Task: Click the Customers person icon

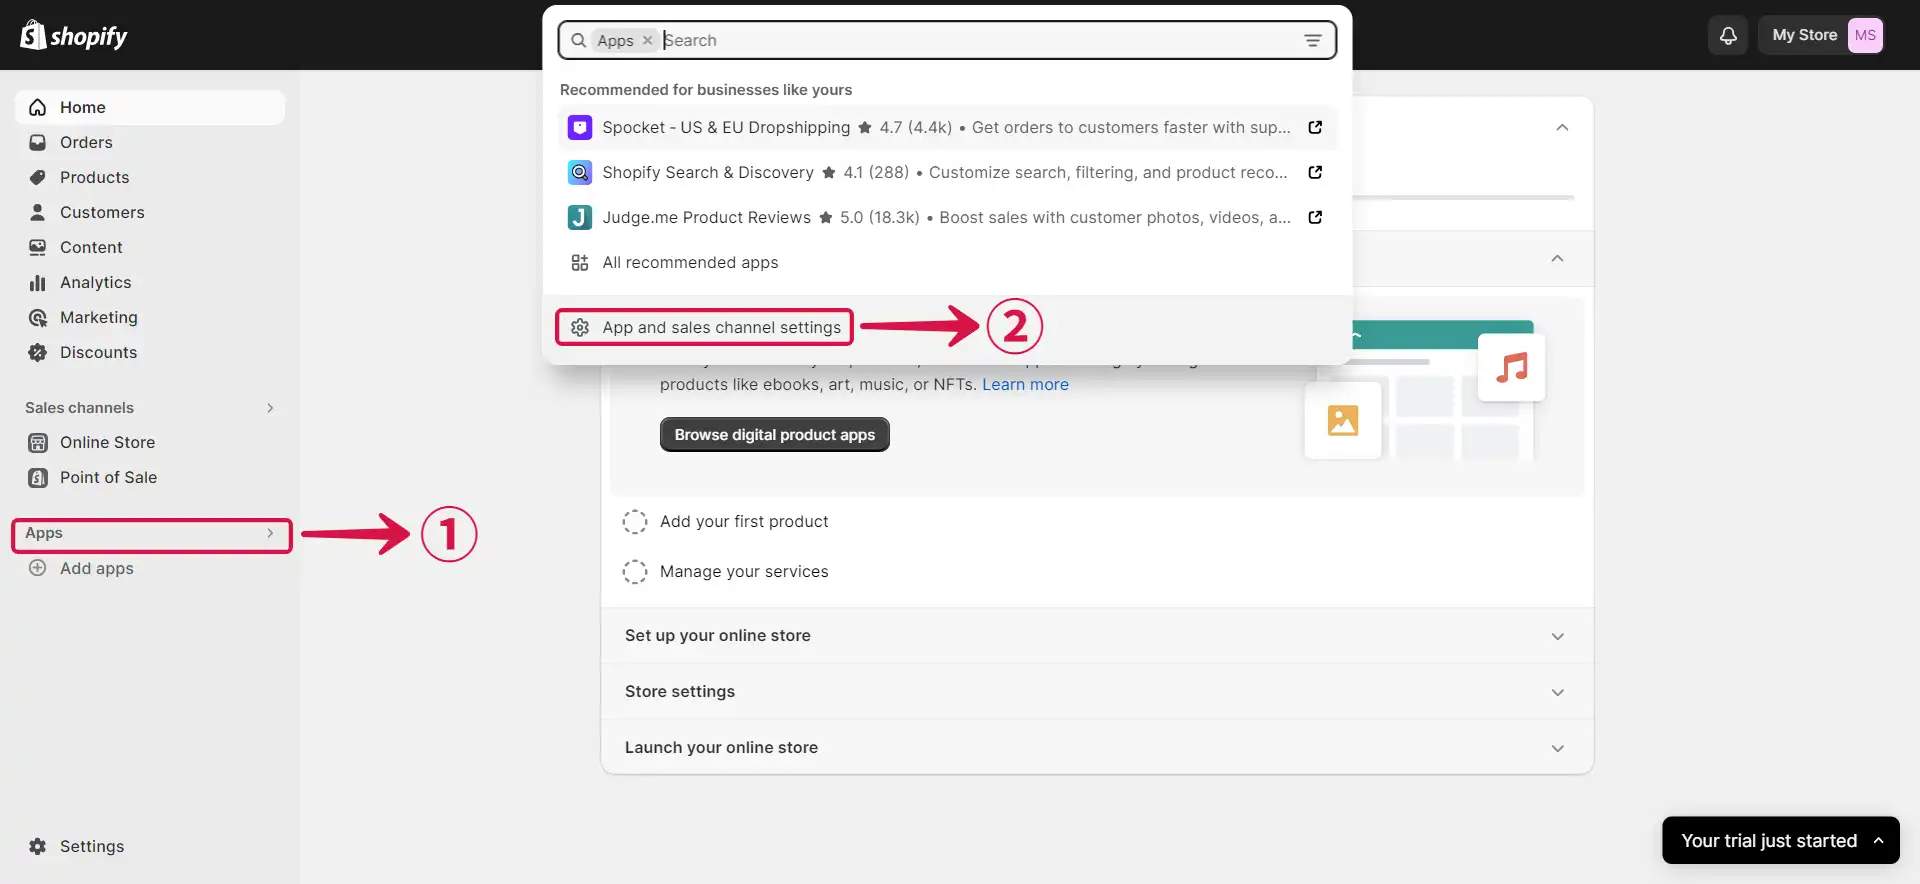Action: coord(38,213)
